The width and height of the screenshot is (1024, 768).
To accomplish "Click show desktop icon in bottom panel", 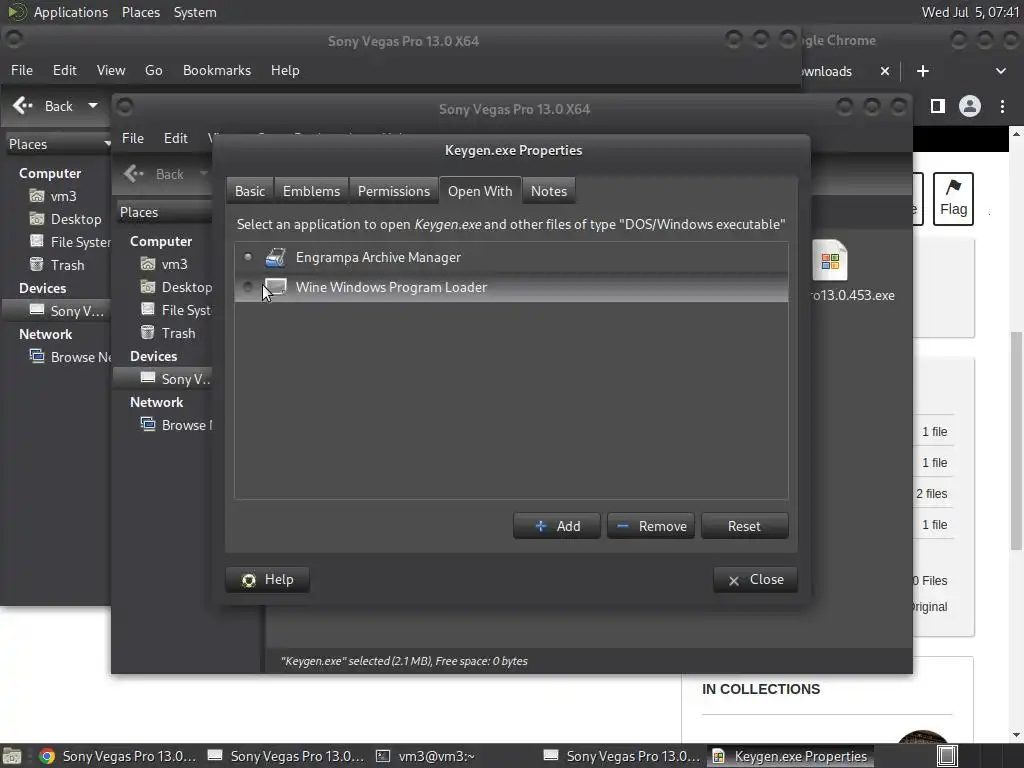I will pos(12,756).
